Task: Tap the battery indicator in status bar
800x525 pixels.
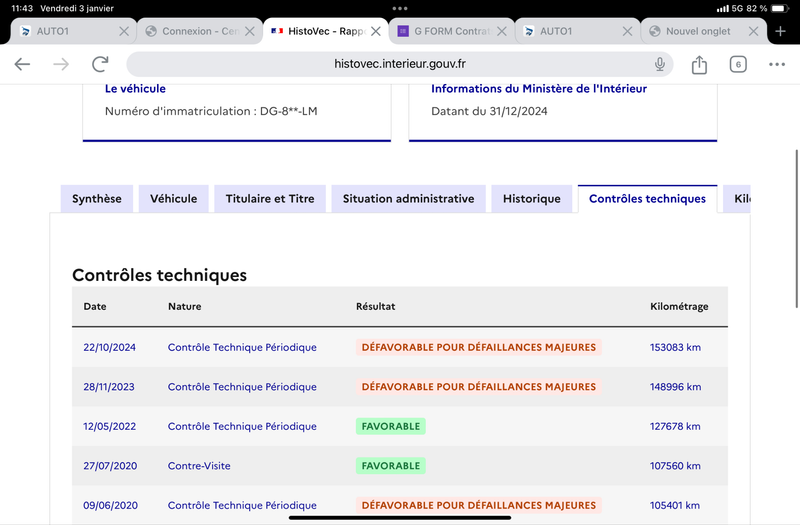Action: [x=780, y=9]
